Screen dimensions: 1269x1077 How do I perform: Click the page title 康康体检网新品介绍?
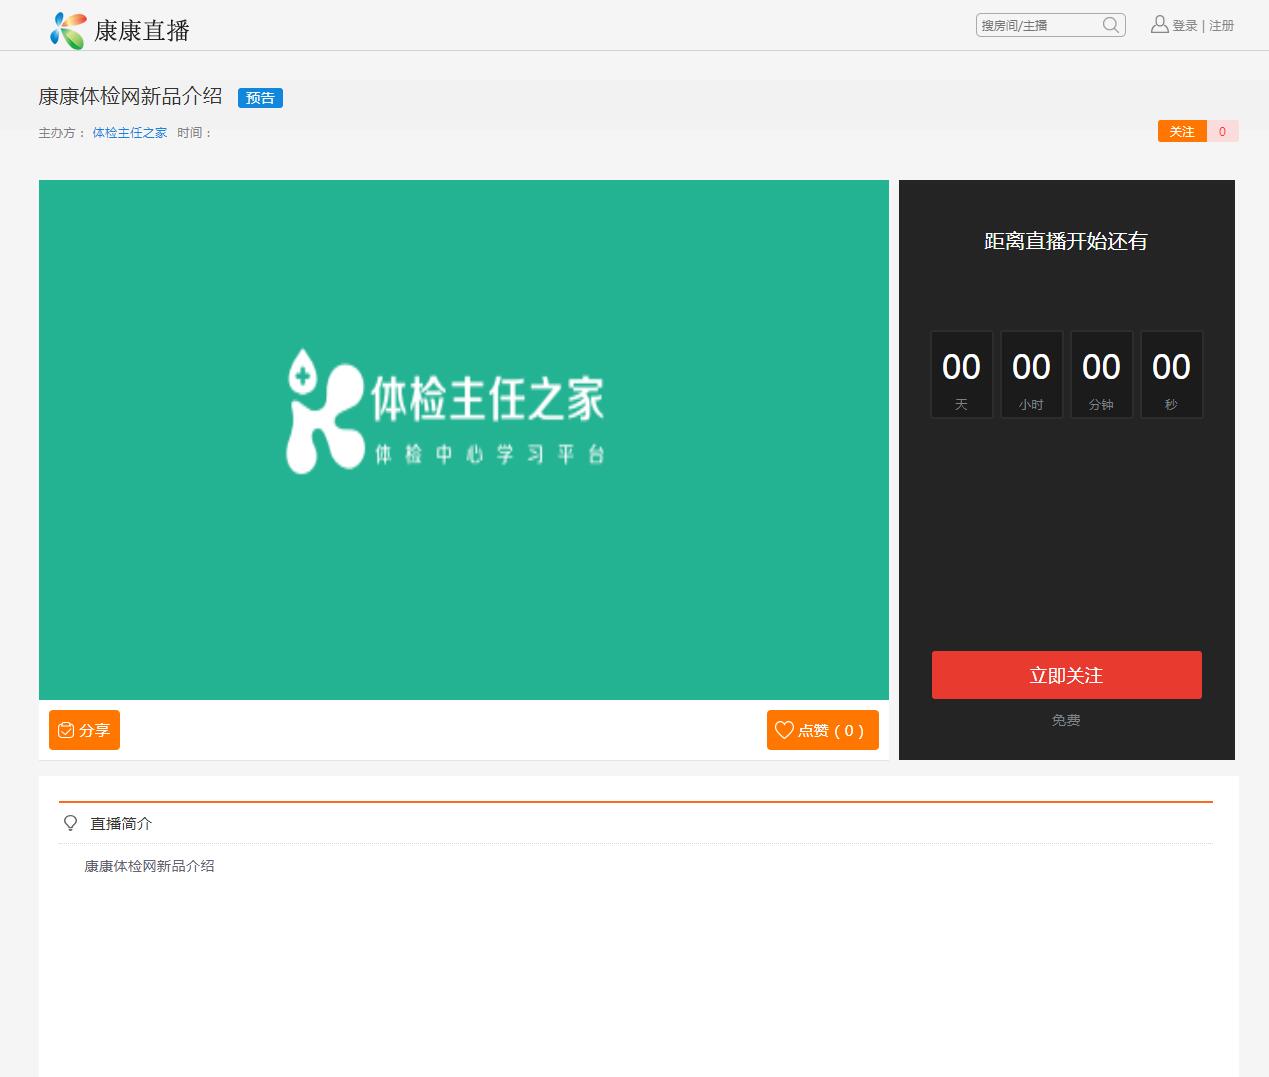point(130,96)
